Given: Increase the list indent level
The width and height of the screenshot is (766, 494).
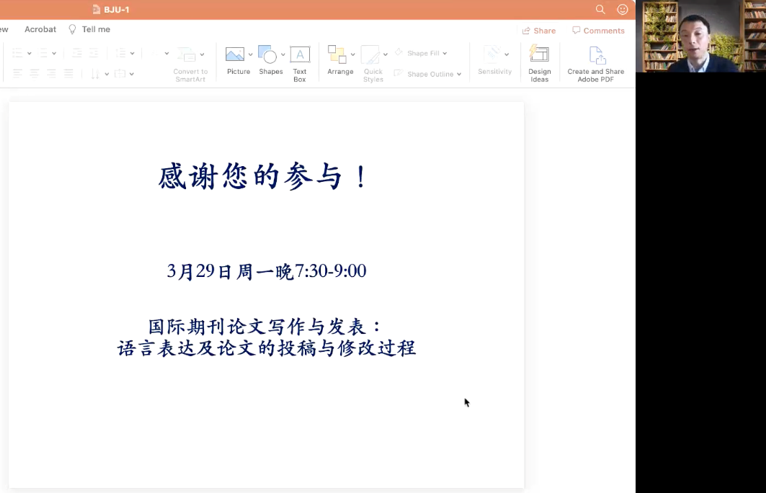Looking at the screenshot, I should coord(93,53).
